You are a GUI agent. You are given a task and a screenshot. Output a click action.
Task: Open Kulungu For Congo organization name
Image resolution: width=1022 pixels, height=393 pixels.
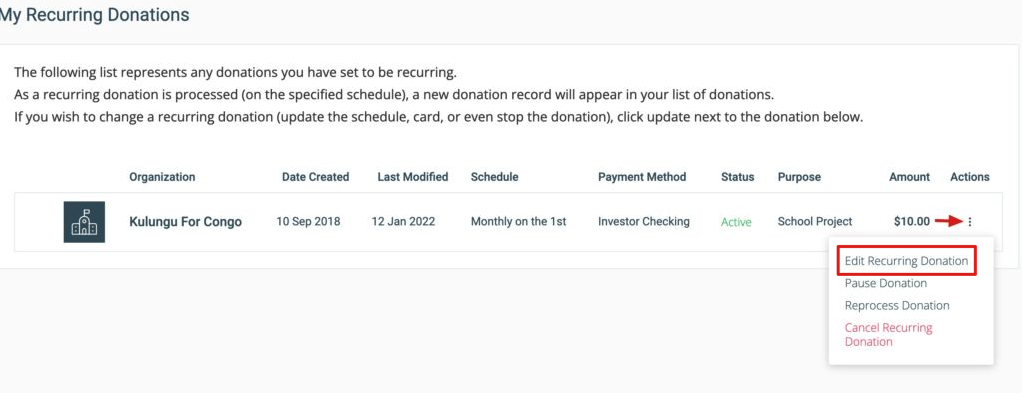pyautogui.click(x=185, y=222)
